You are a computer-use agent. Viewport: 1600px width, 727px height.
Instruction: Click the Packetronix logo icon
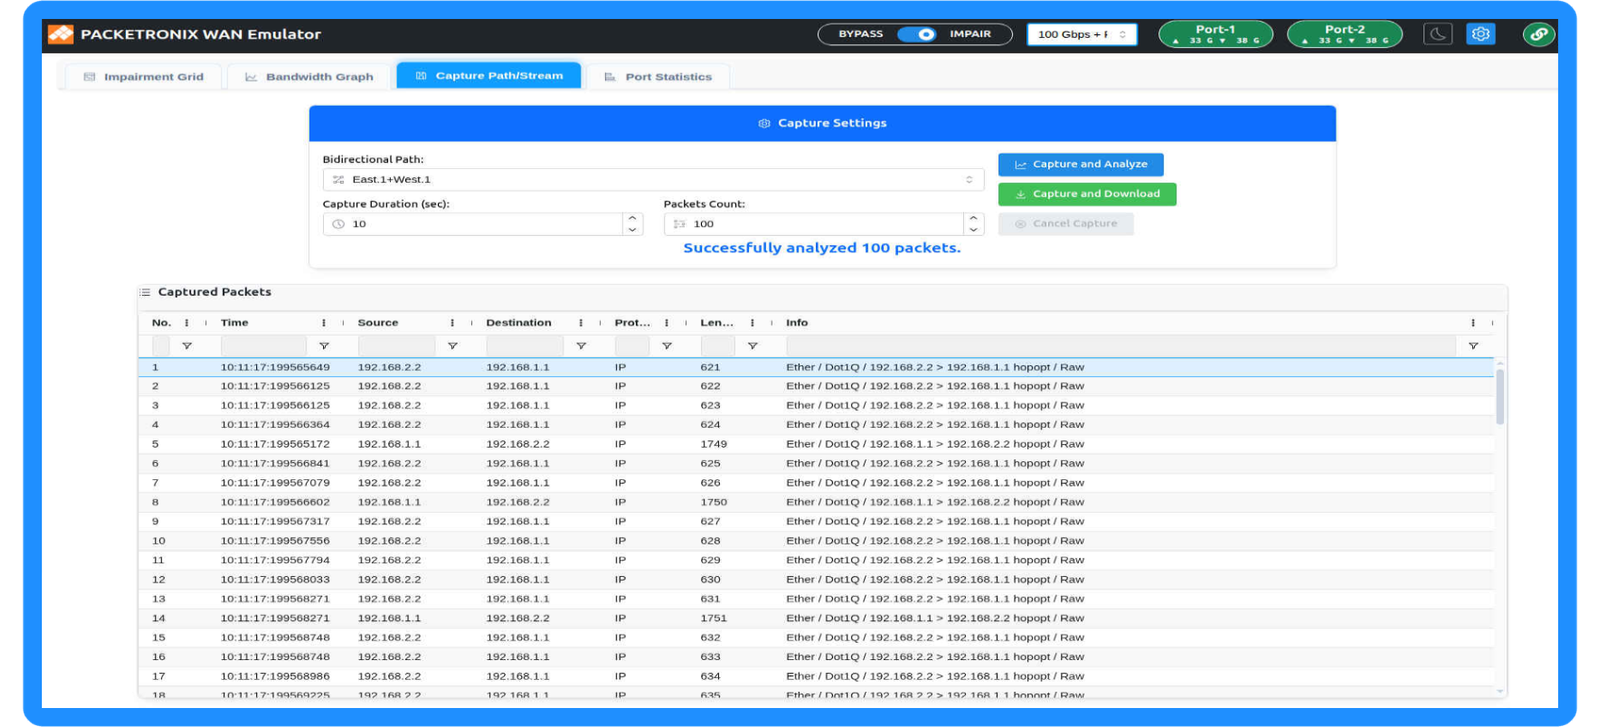(x=61, y=34)
